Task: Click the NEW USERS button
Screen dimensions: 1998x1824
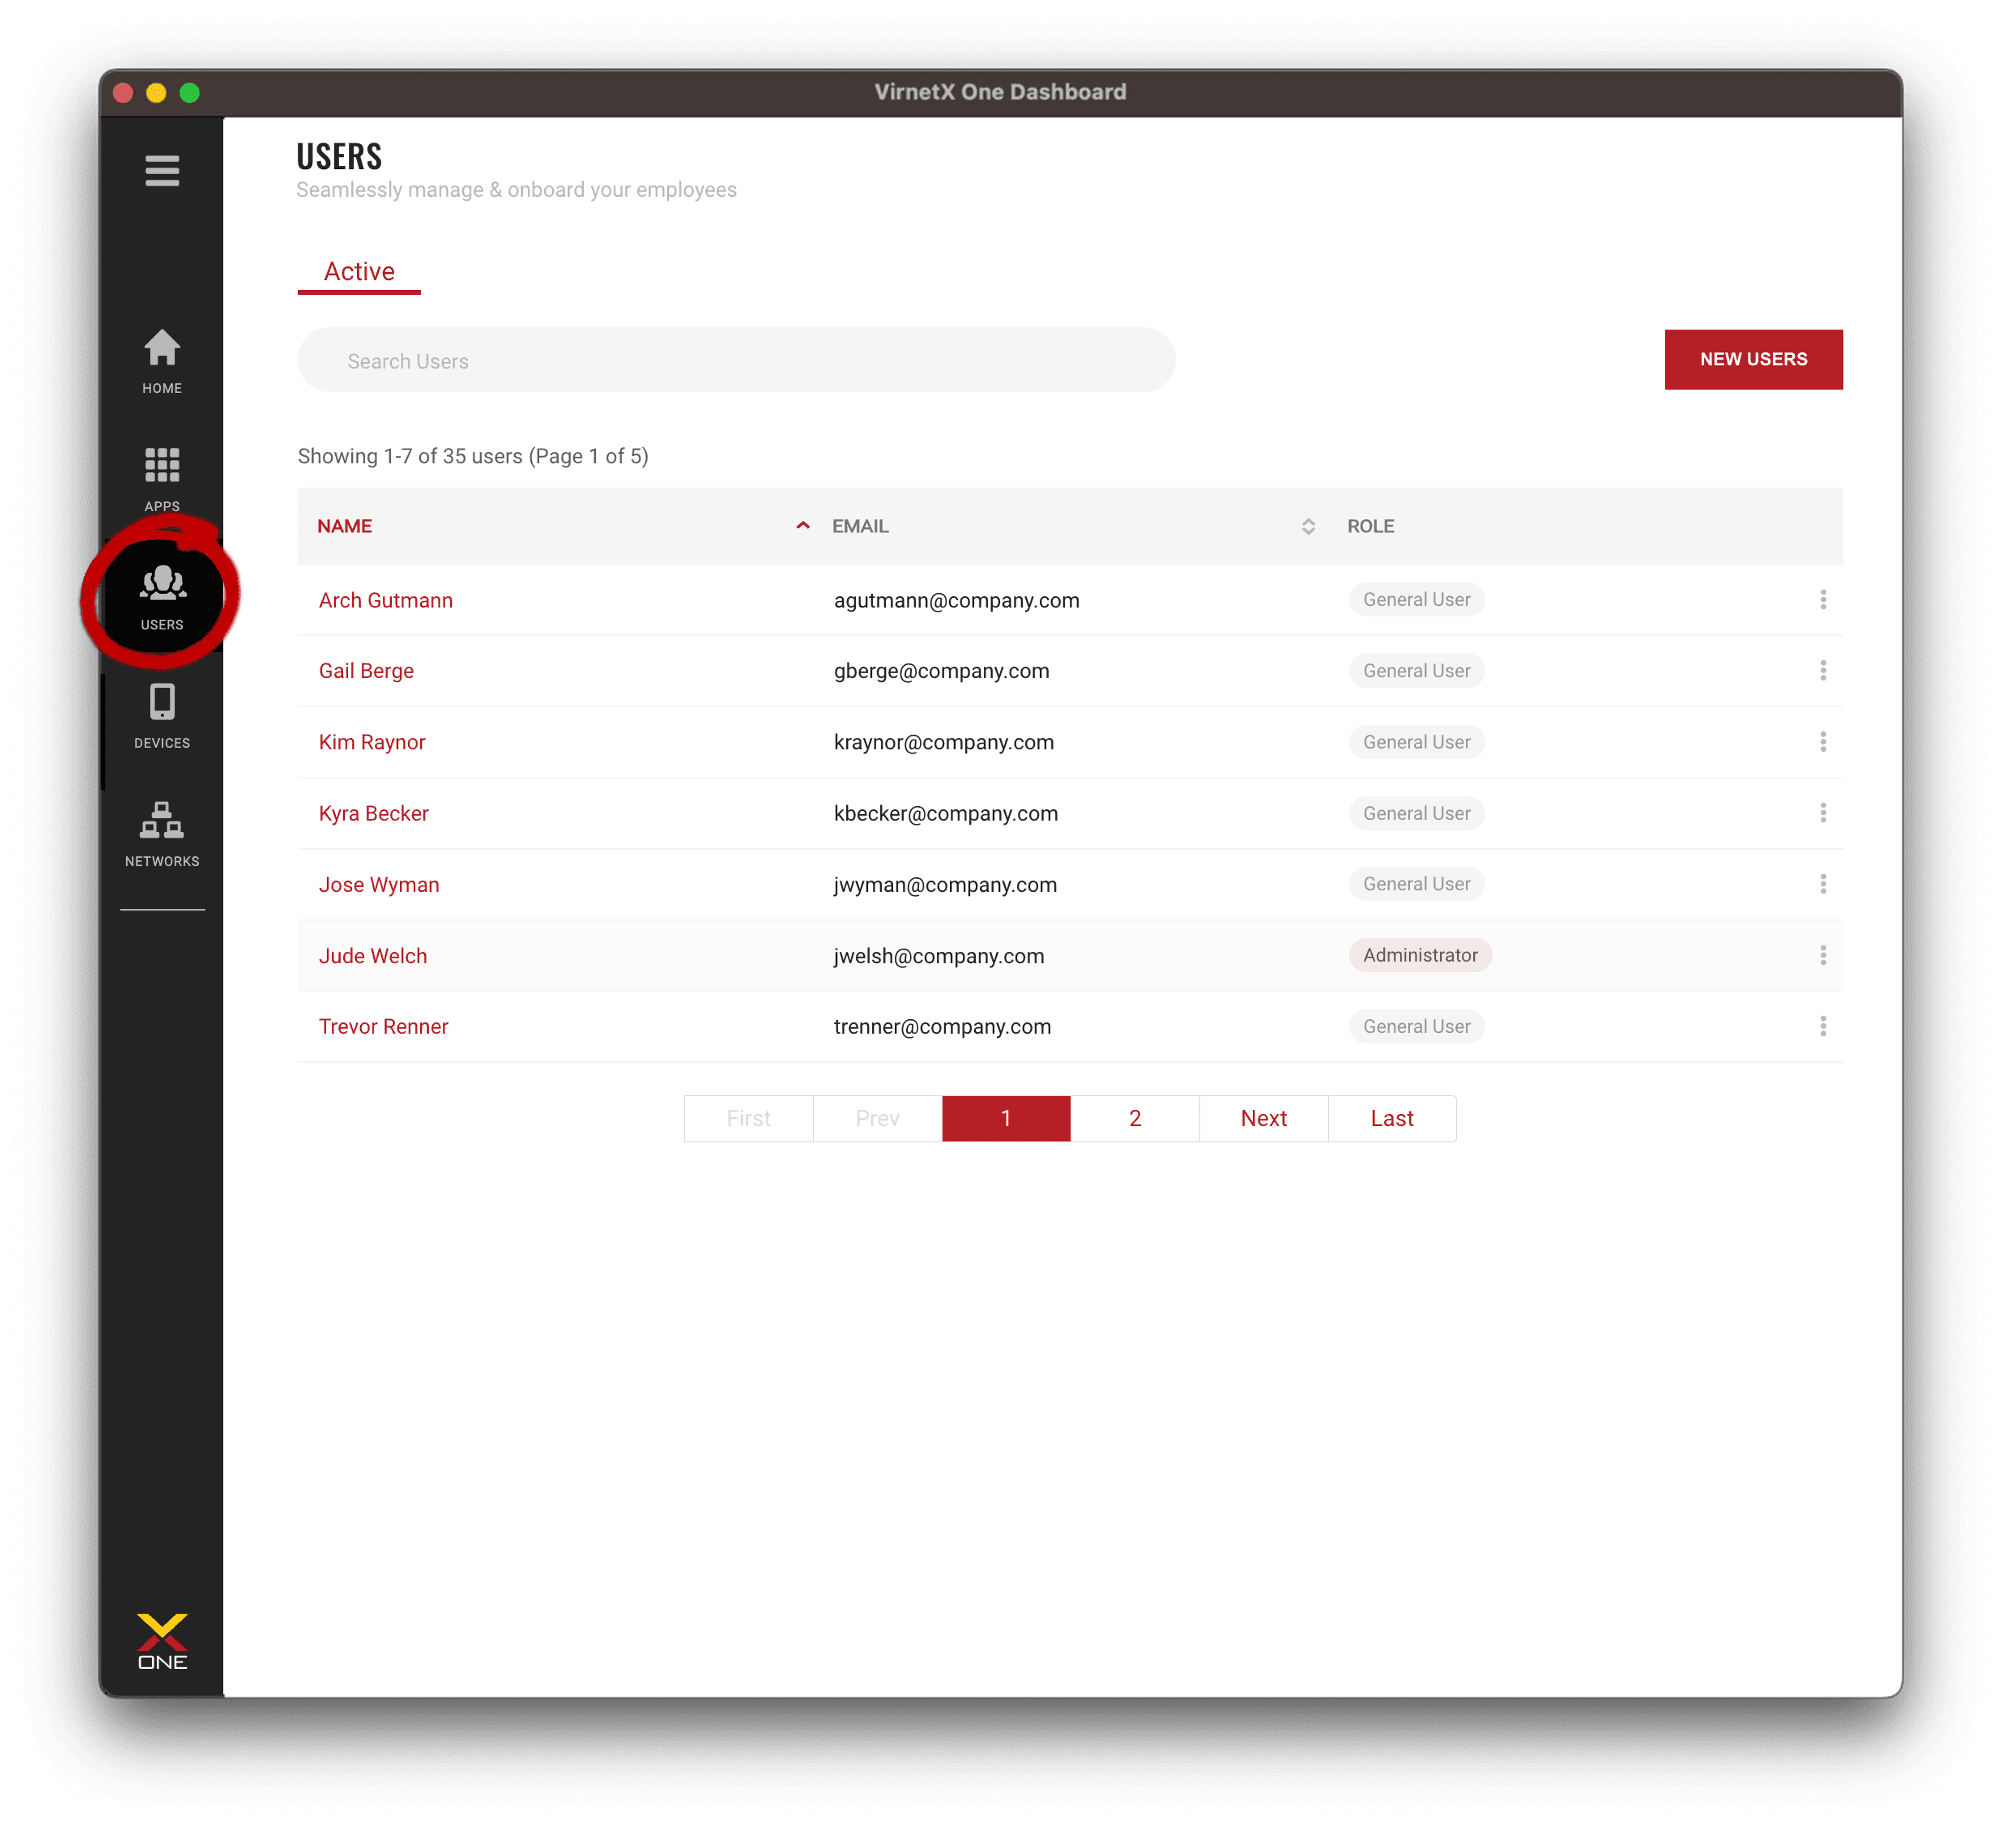Action: [1753, 359]
